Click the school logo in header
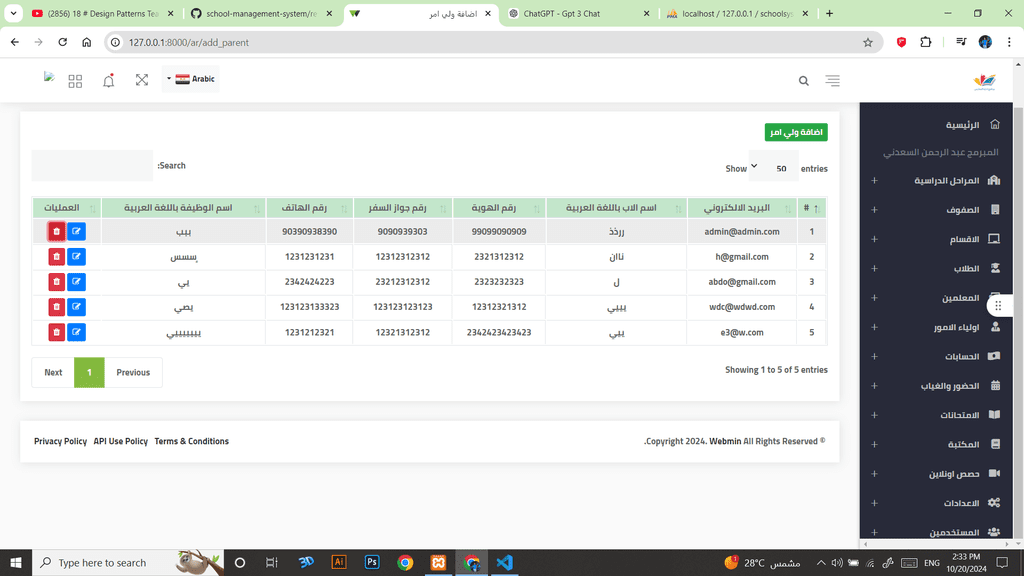The height and width of the screenshot is (576, 1024). coord(984,81)
